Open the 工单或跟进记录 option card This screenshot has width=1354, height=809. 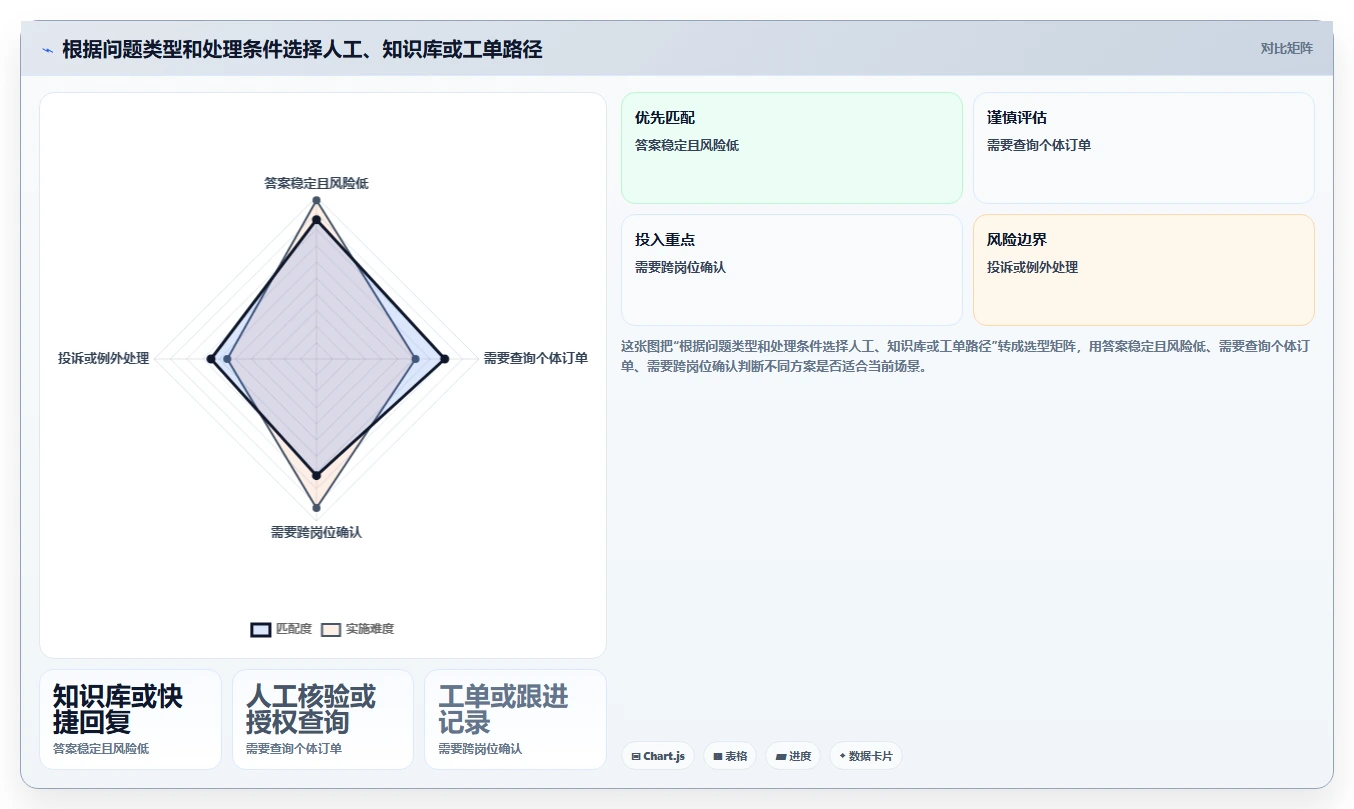click(x=515, y=719)
